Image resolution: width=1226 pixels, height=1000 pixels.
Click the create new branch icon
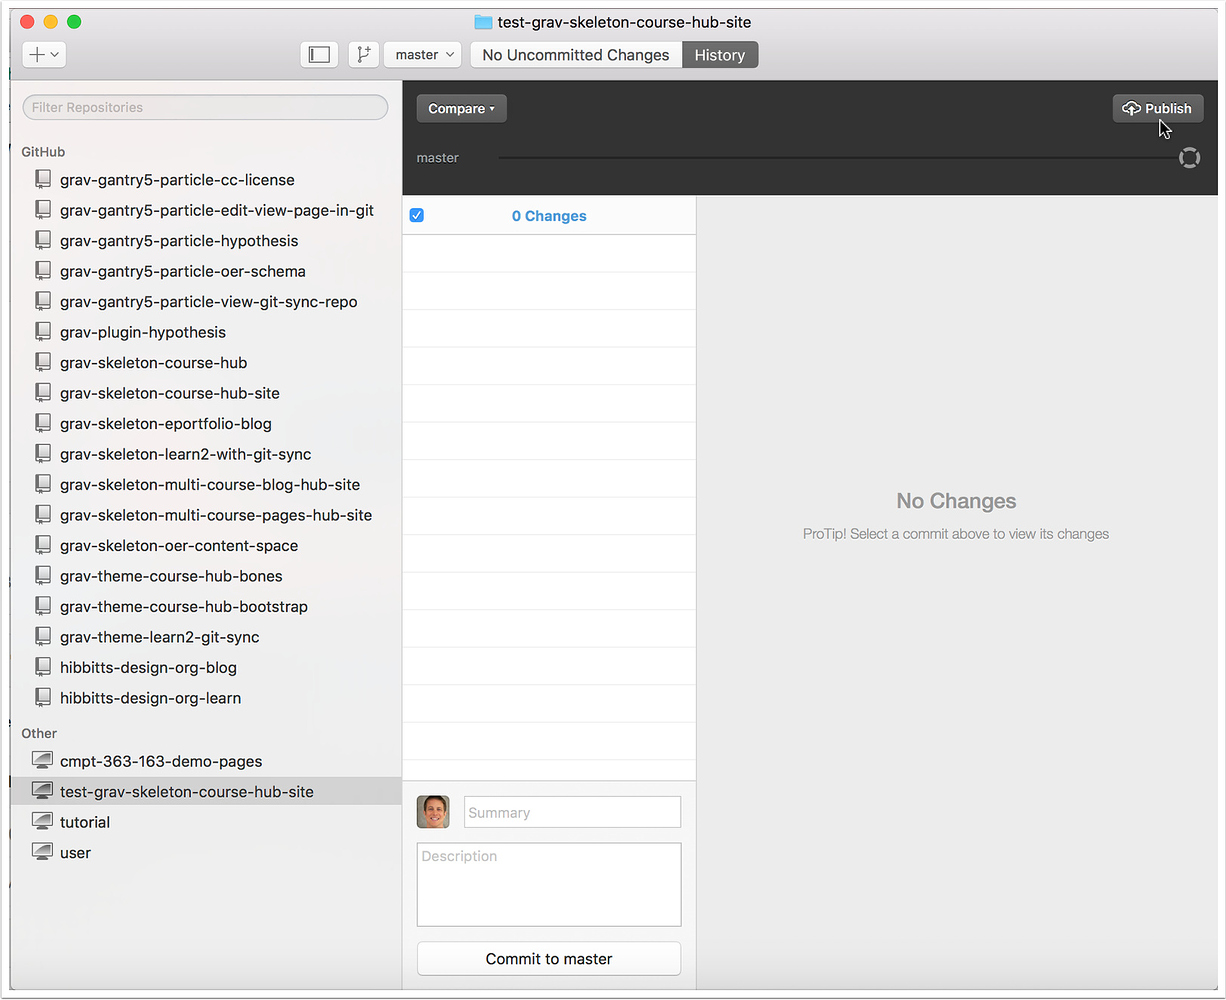[363, 54]
